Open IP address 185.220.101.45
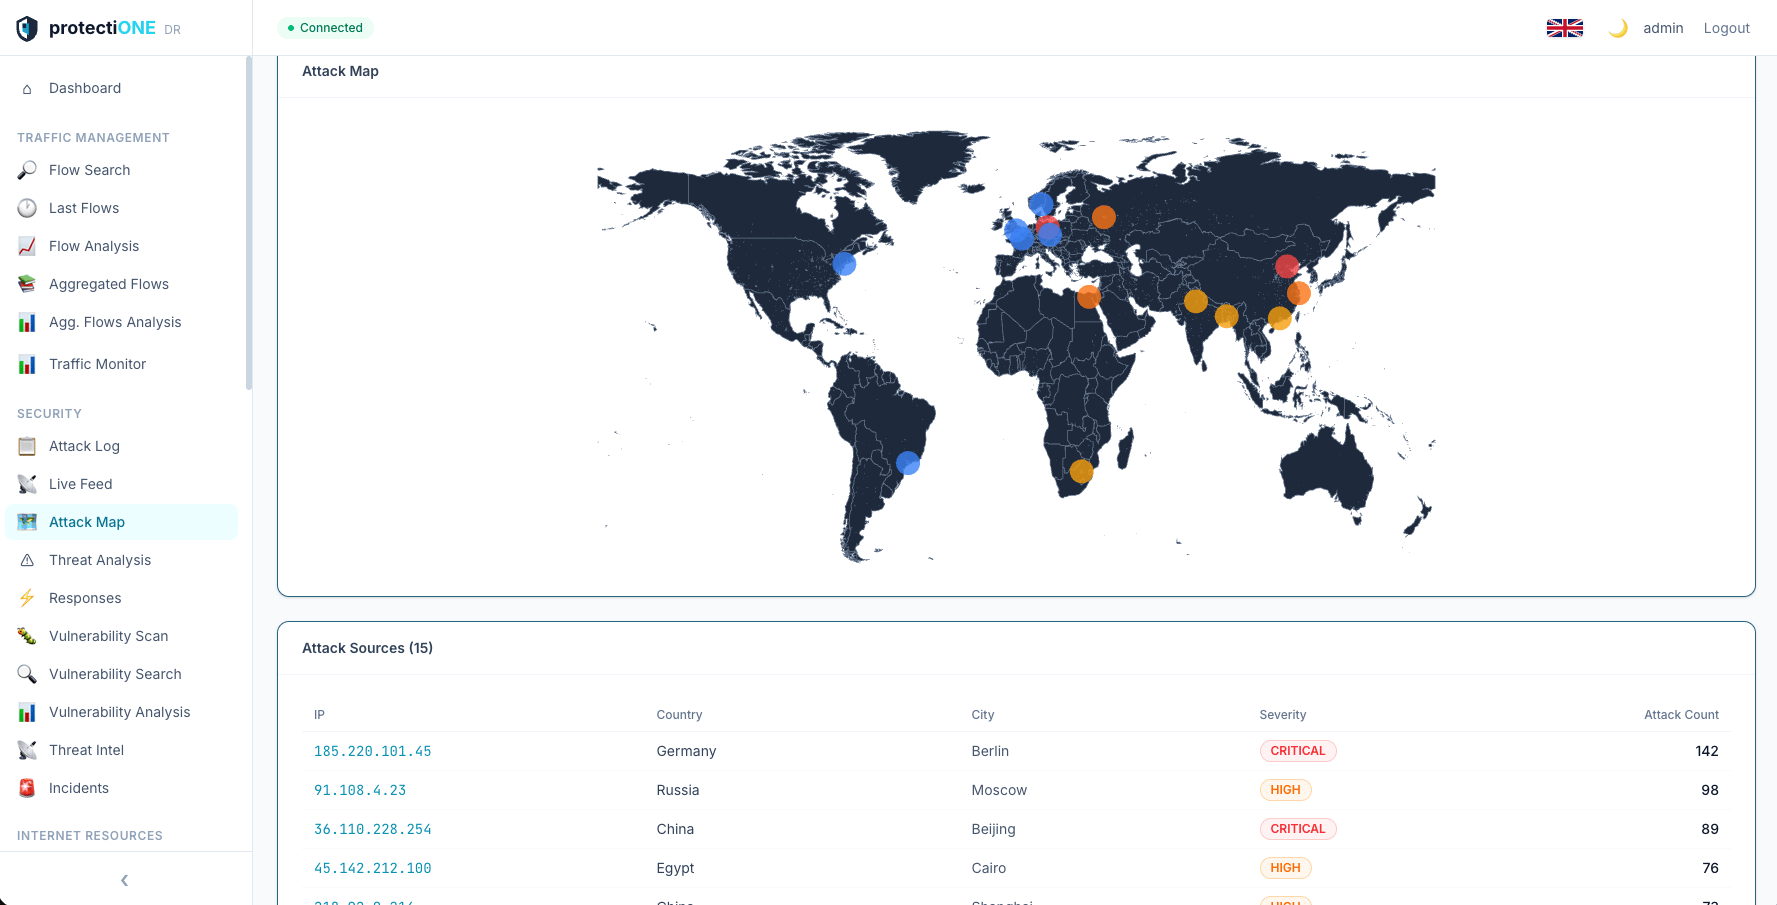The image size is (1777, 905). click(372, 751)
